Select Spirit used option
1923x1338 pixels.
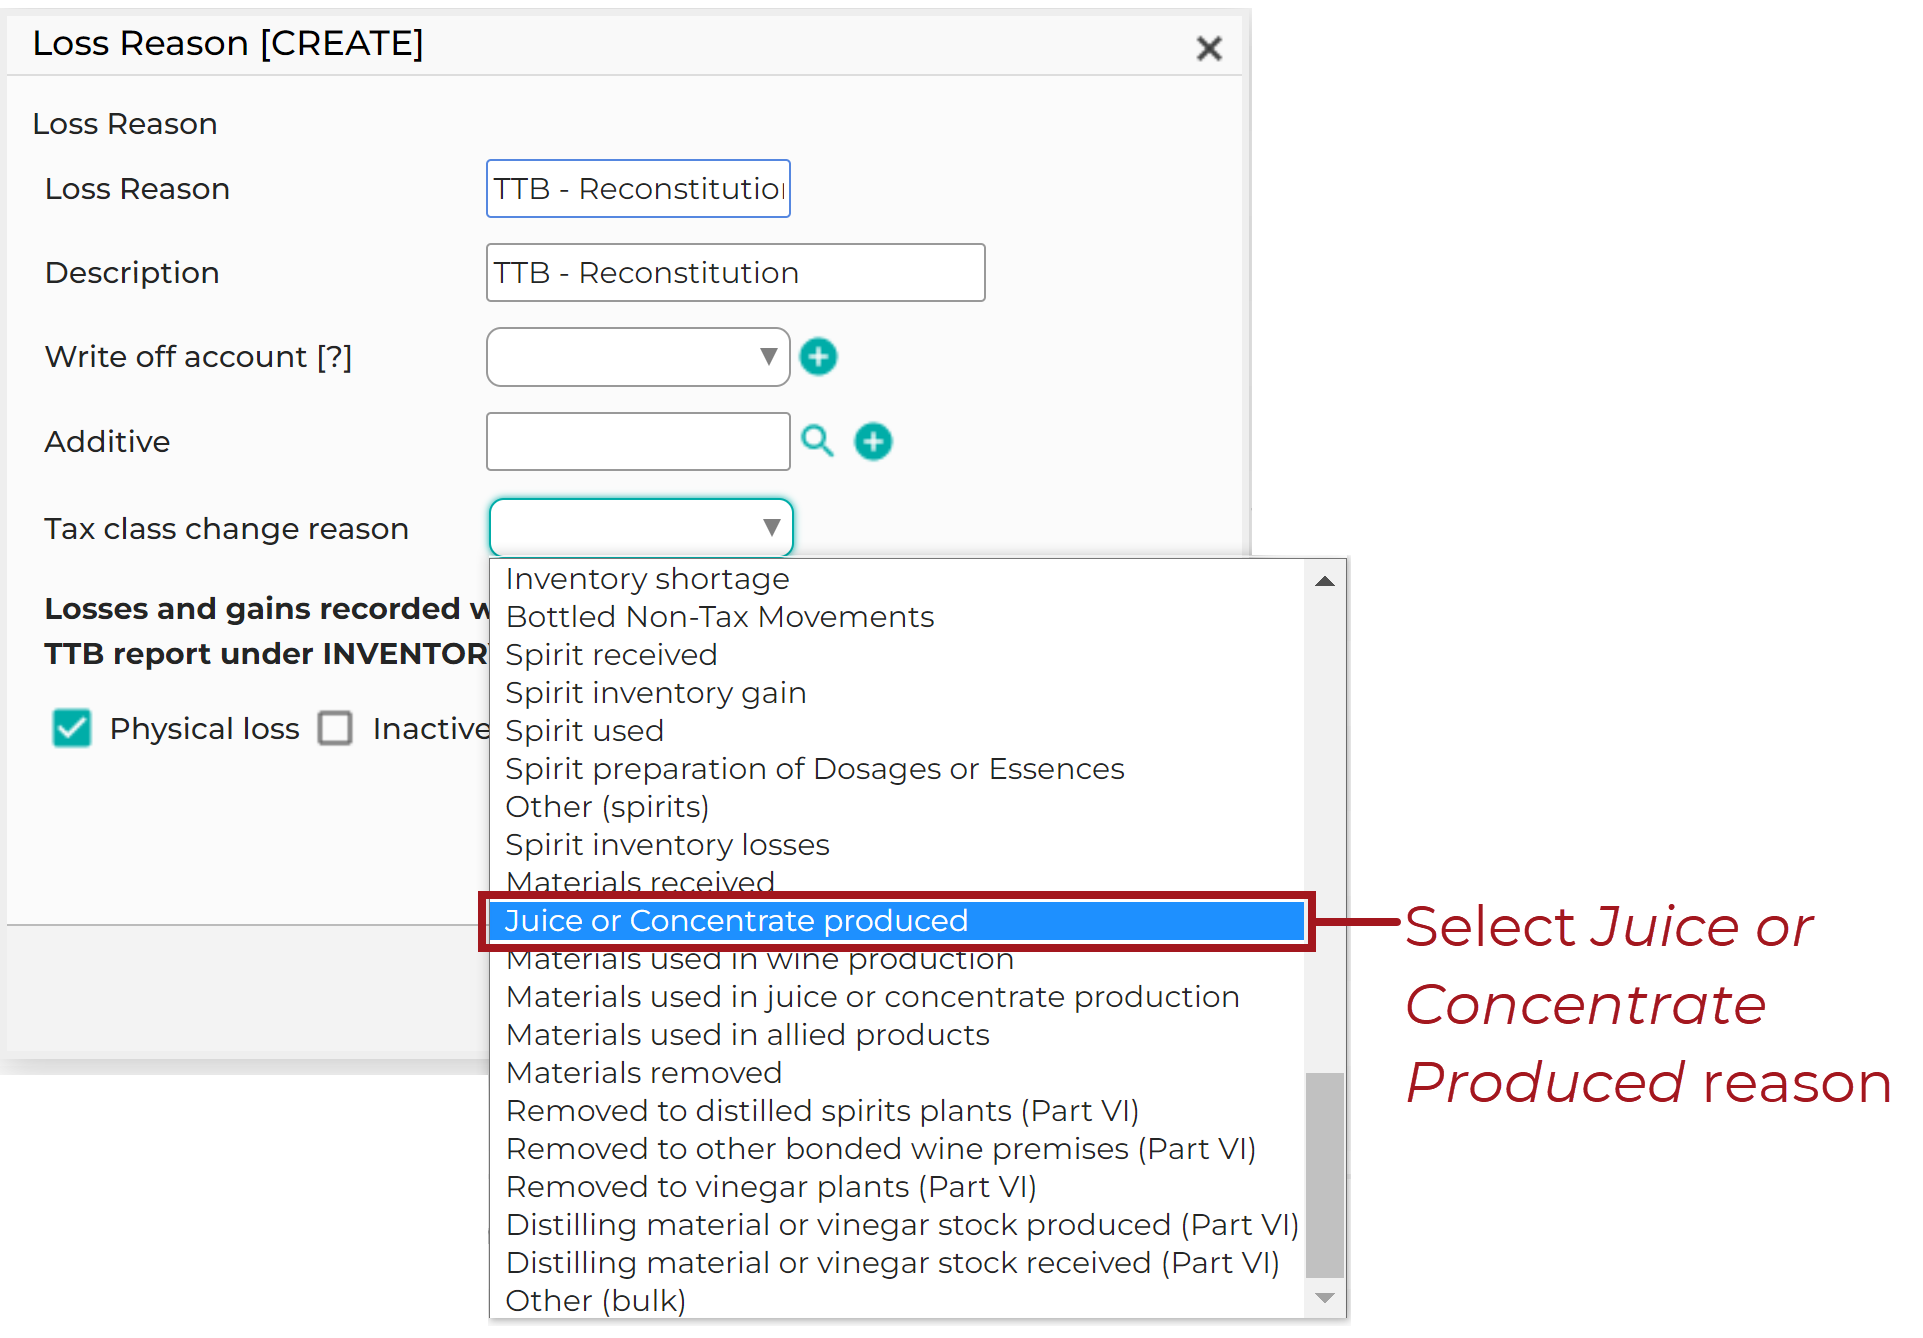(898, 731)
